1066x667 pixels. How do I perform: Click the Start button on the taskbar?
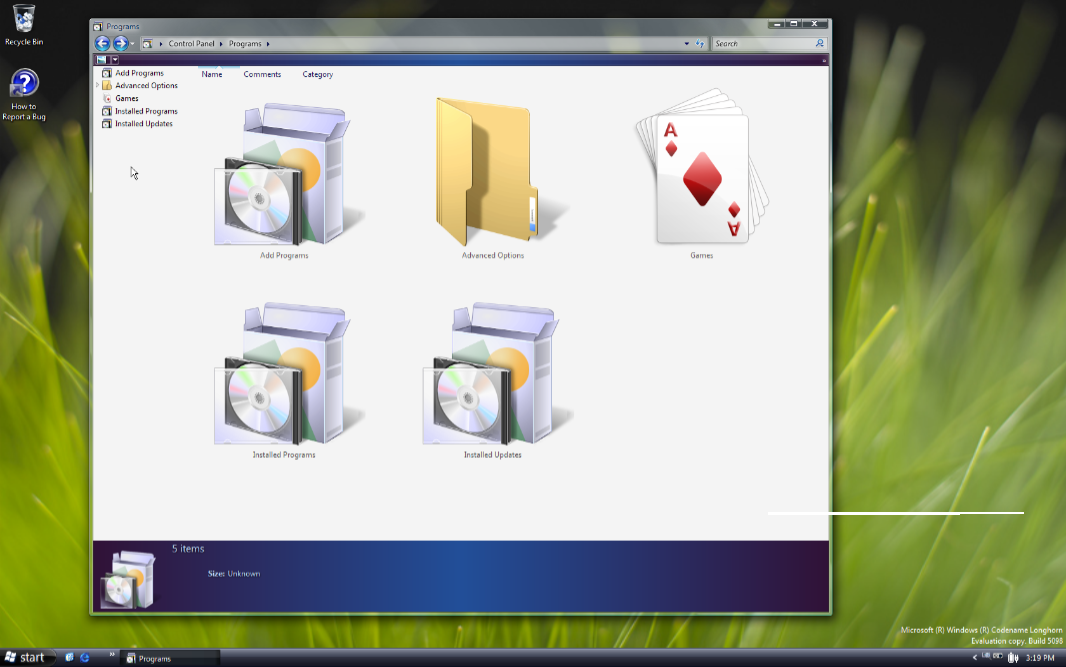pyautogui.click(x=25, y=657)
